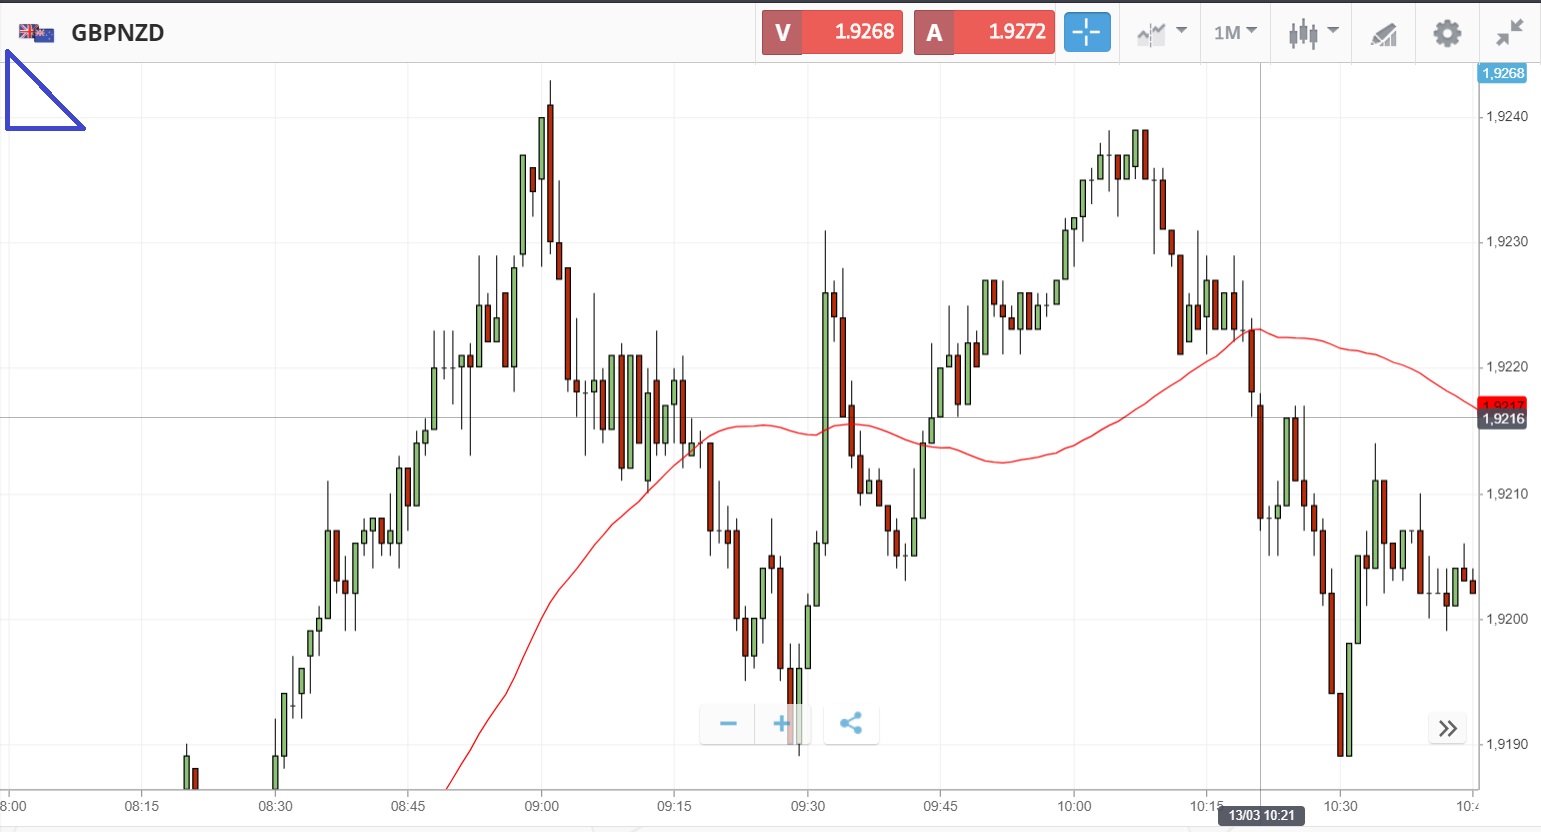Click the 1,9240 price axis label
Screen dimensions: 1541x832
[x=1507, y=116]
